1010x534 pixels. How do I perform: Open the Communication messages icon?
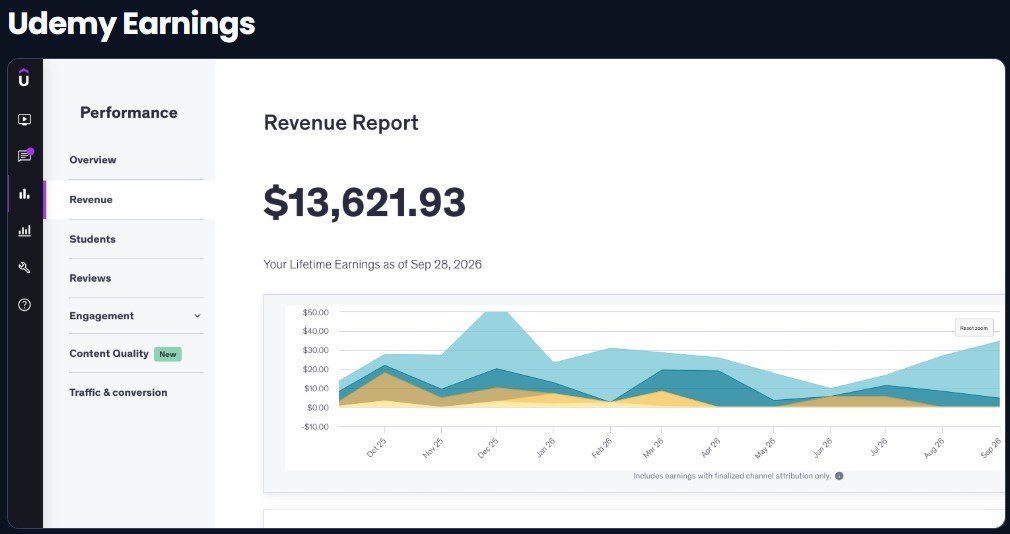tap(24, 156)
